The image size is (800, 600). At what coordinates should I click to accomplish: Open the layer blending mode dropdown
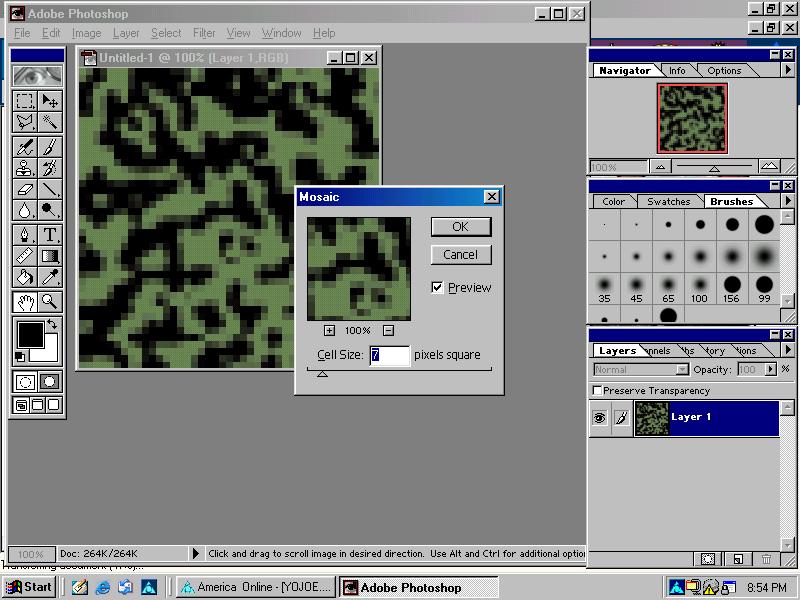click(x=683, y=369)
